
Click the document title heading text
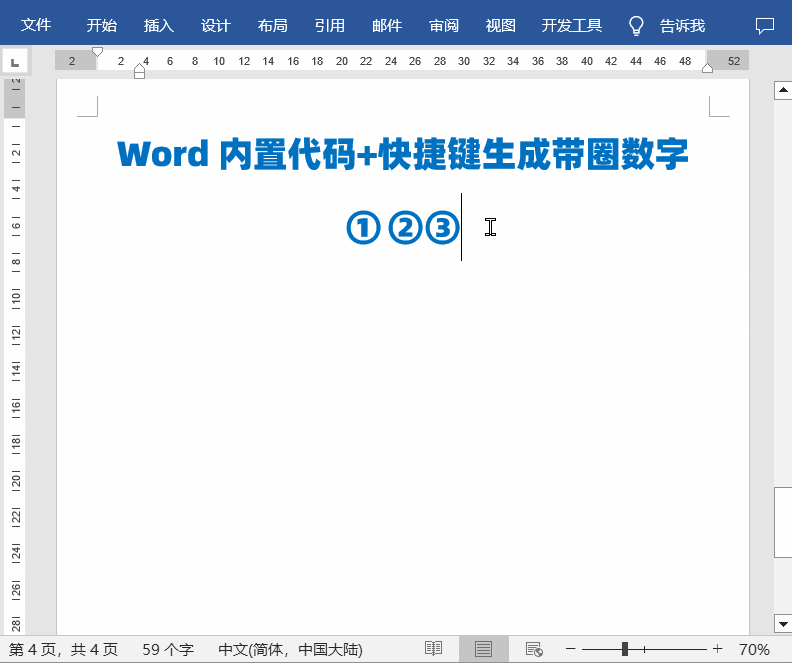[x=403, y=154]
